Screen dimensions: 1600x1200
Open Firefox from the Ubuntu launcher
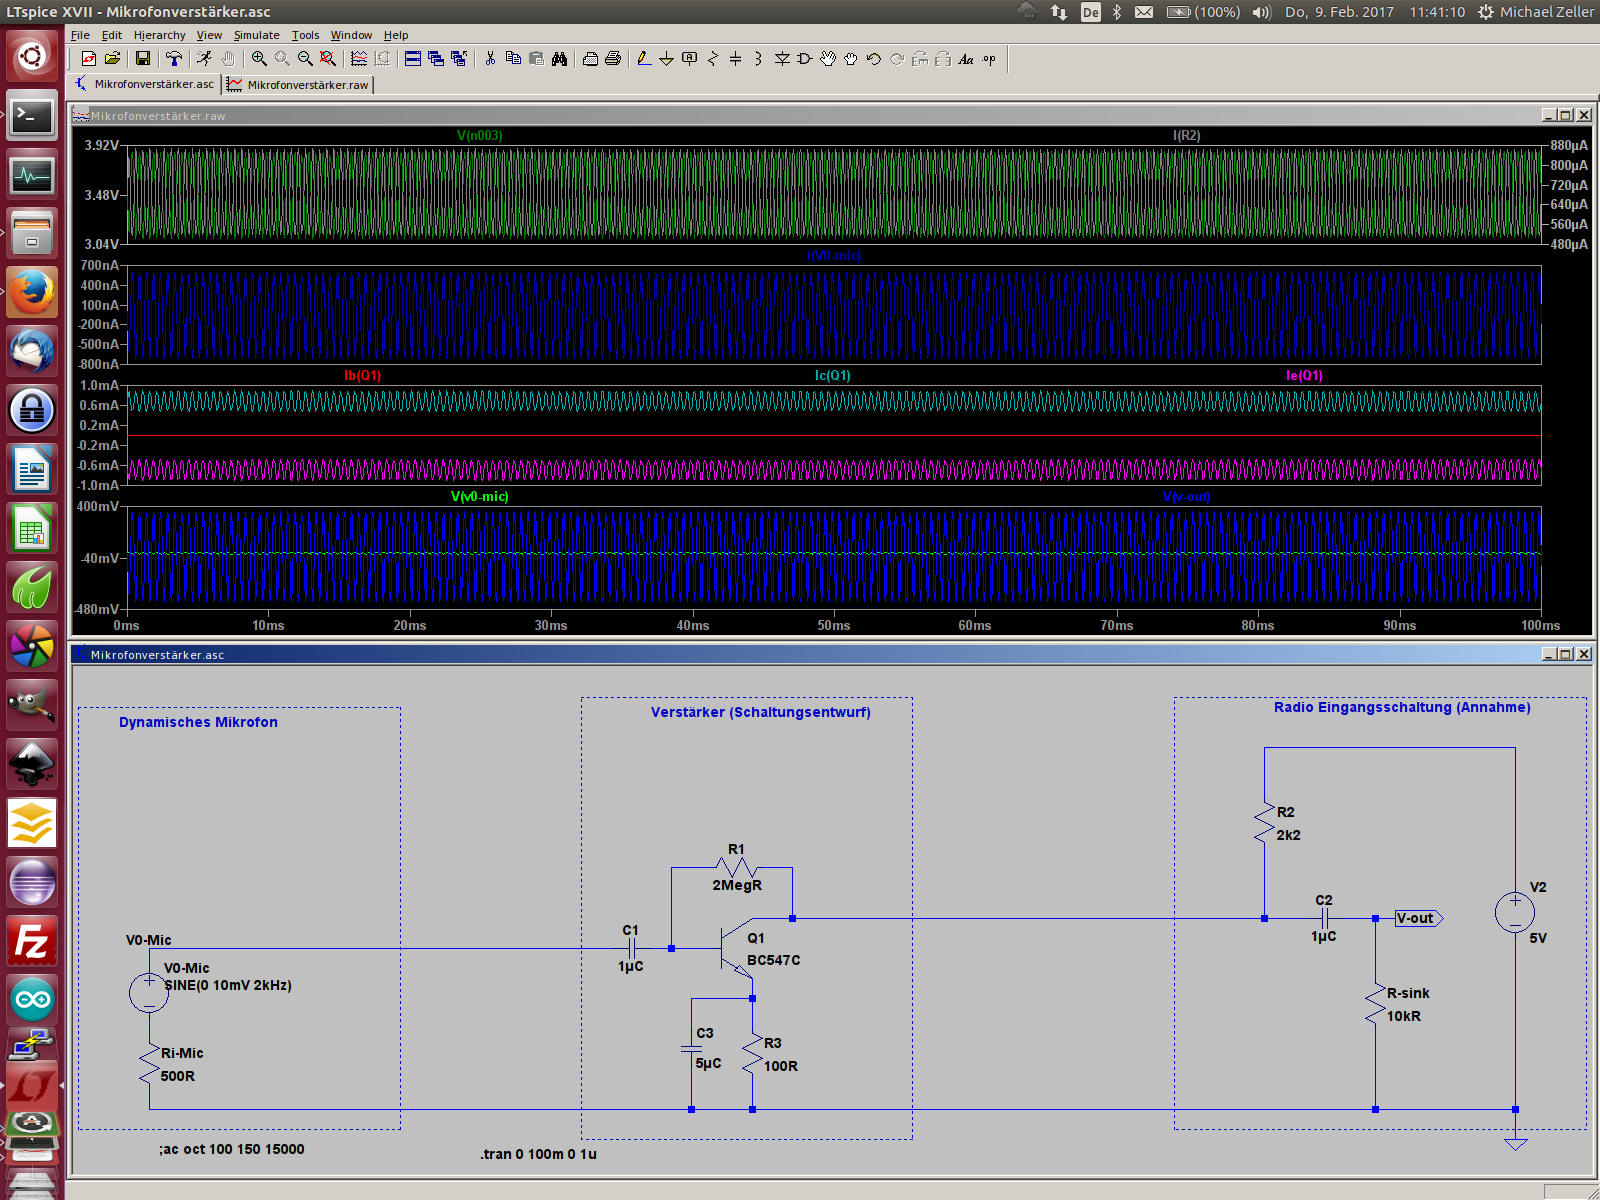point(32,293)
